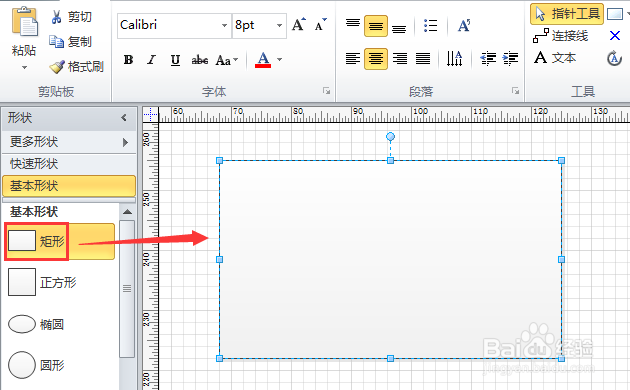Screen dimensions: 630x390
Task: Toggle Bold formatting
Action: 129,60
